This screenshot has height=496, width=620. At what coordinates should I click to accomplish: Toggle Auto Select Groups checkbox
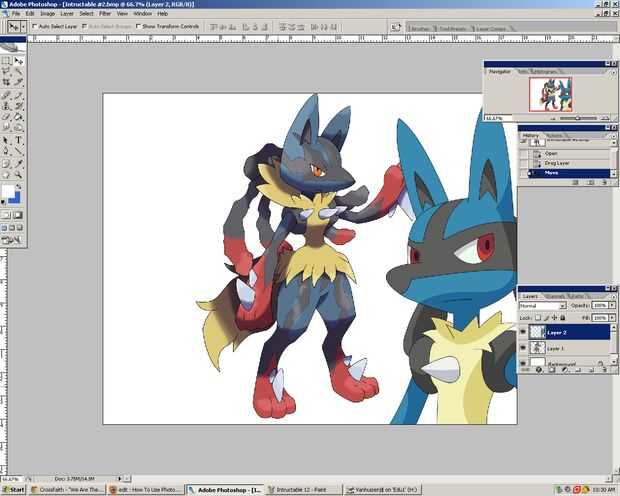pyautogui.click(x=84, y=27)
